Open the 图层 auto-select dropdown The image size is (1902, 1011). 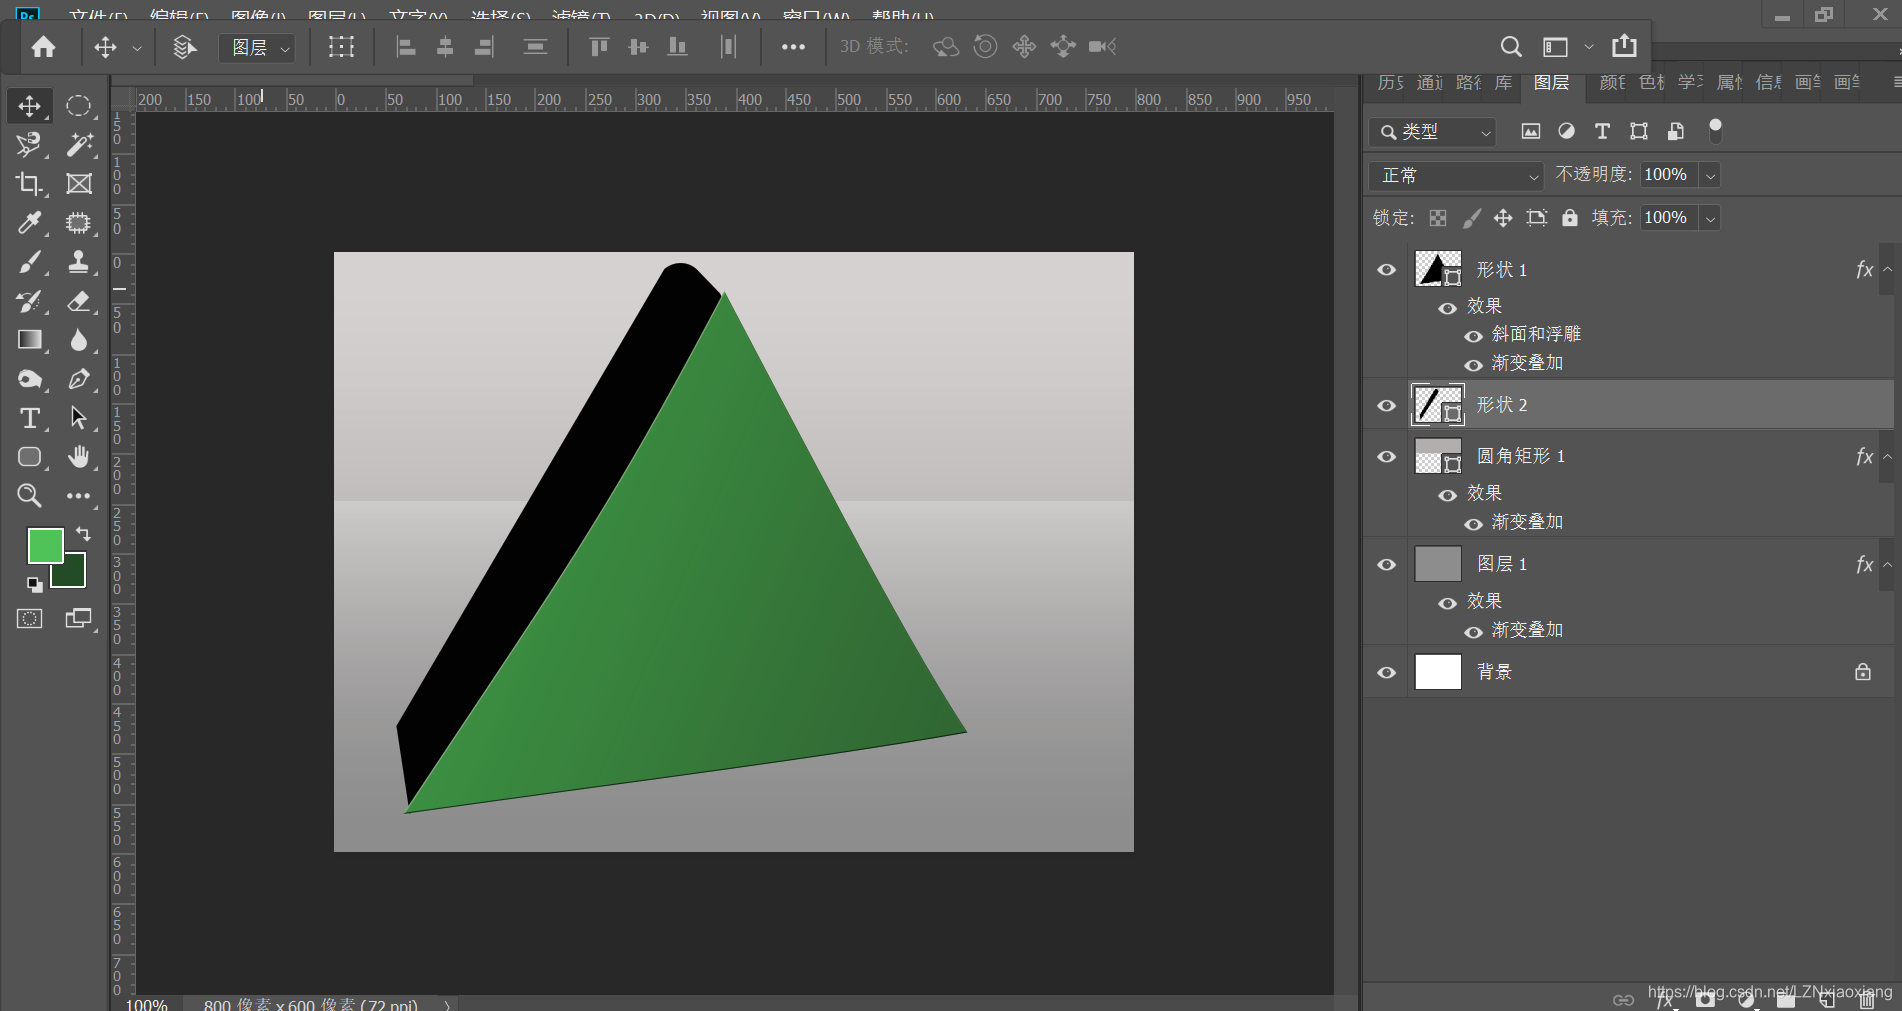coord(258,47)
